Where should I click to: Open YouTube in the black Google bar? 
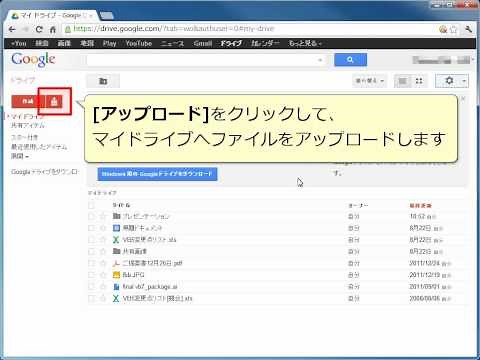point(139,43)
